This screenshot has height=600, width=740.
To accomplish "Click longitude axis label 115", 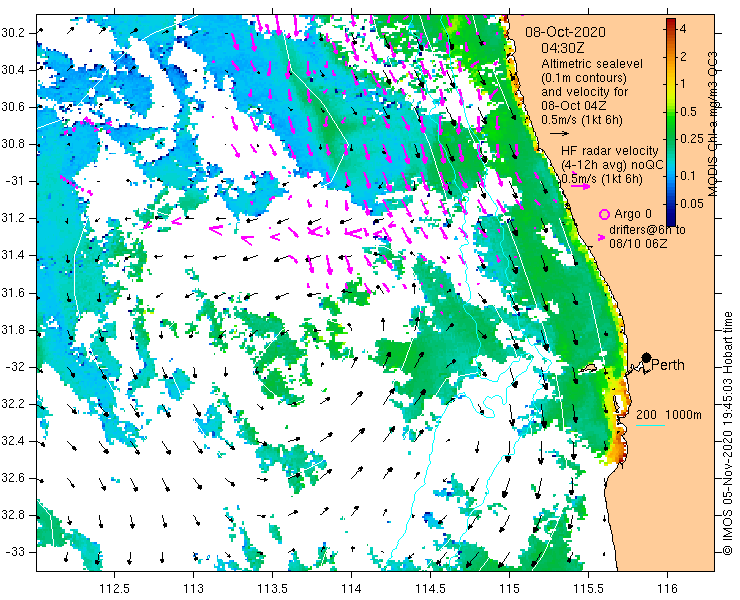I will coord(509,588).
